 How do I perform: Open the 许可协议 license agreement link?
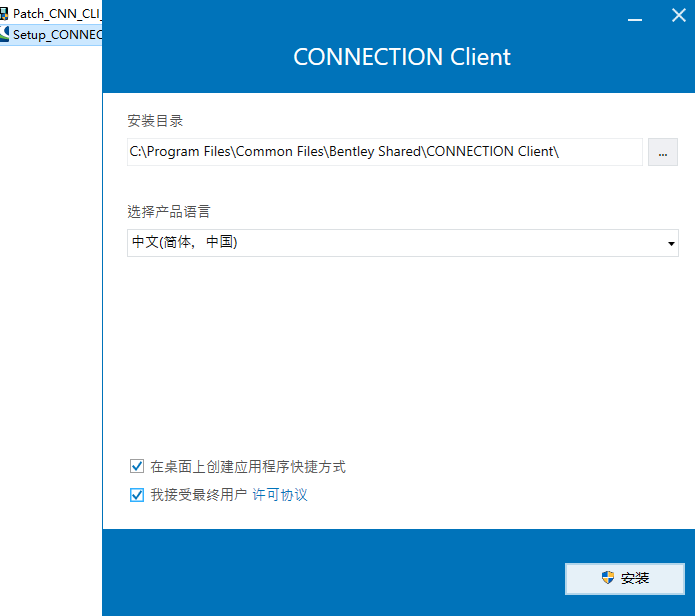(280, 495)
